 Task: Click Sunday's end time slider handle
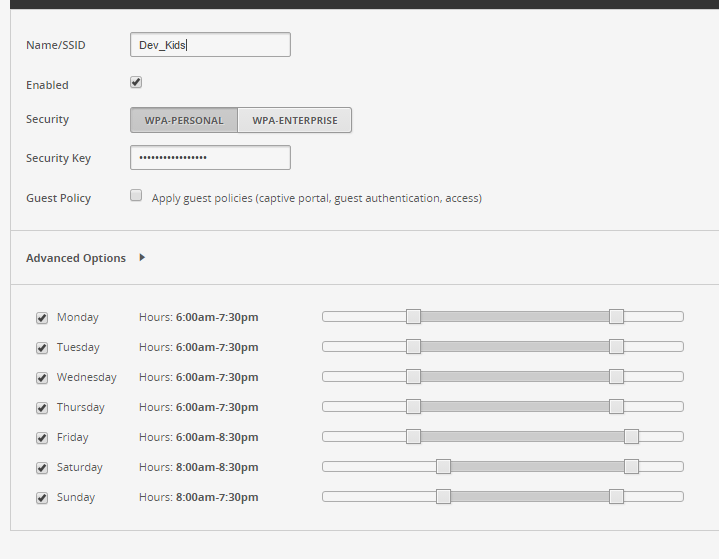[x=616, y=497]
